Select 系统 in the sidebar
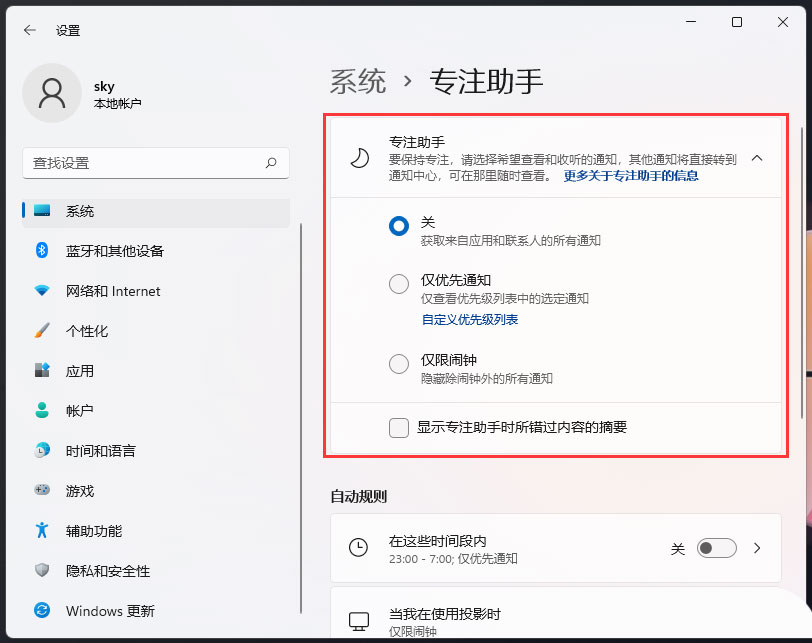812x643 pixels. 155,211
